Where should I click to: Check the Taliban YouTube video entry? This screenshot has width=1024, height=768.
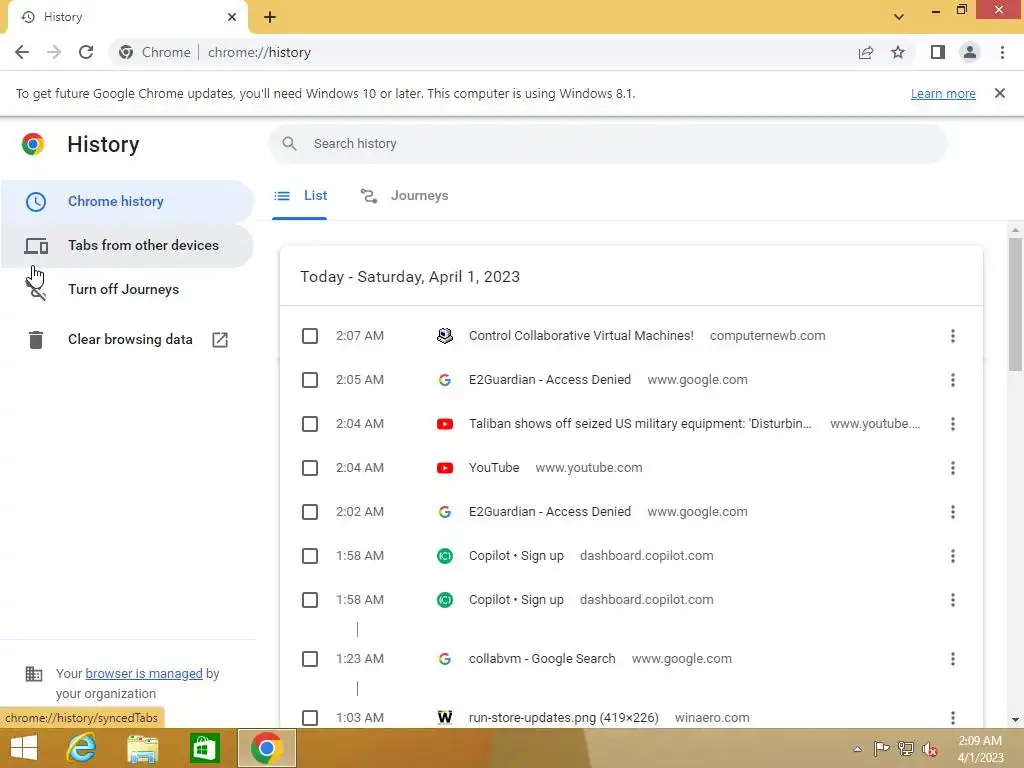point(310,424)
